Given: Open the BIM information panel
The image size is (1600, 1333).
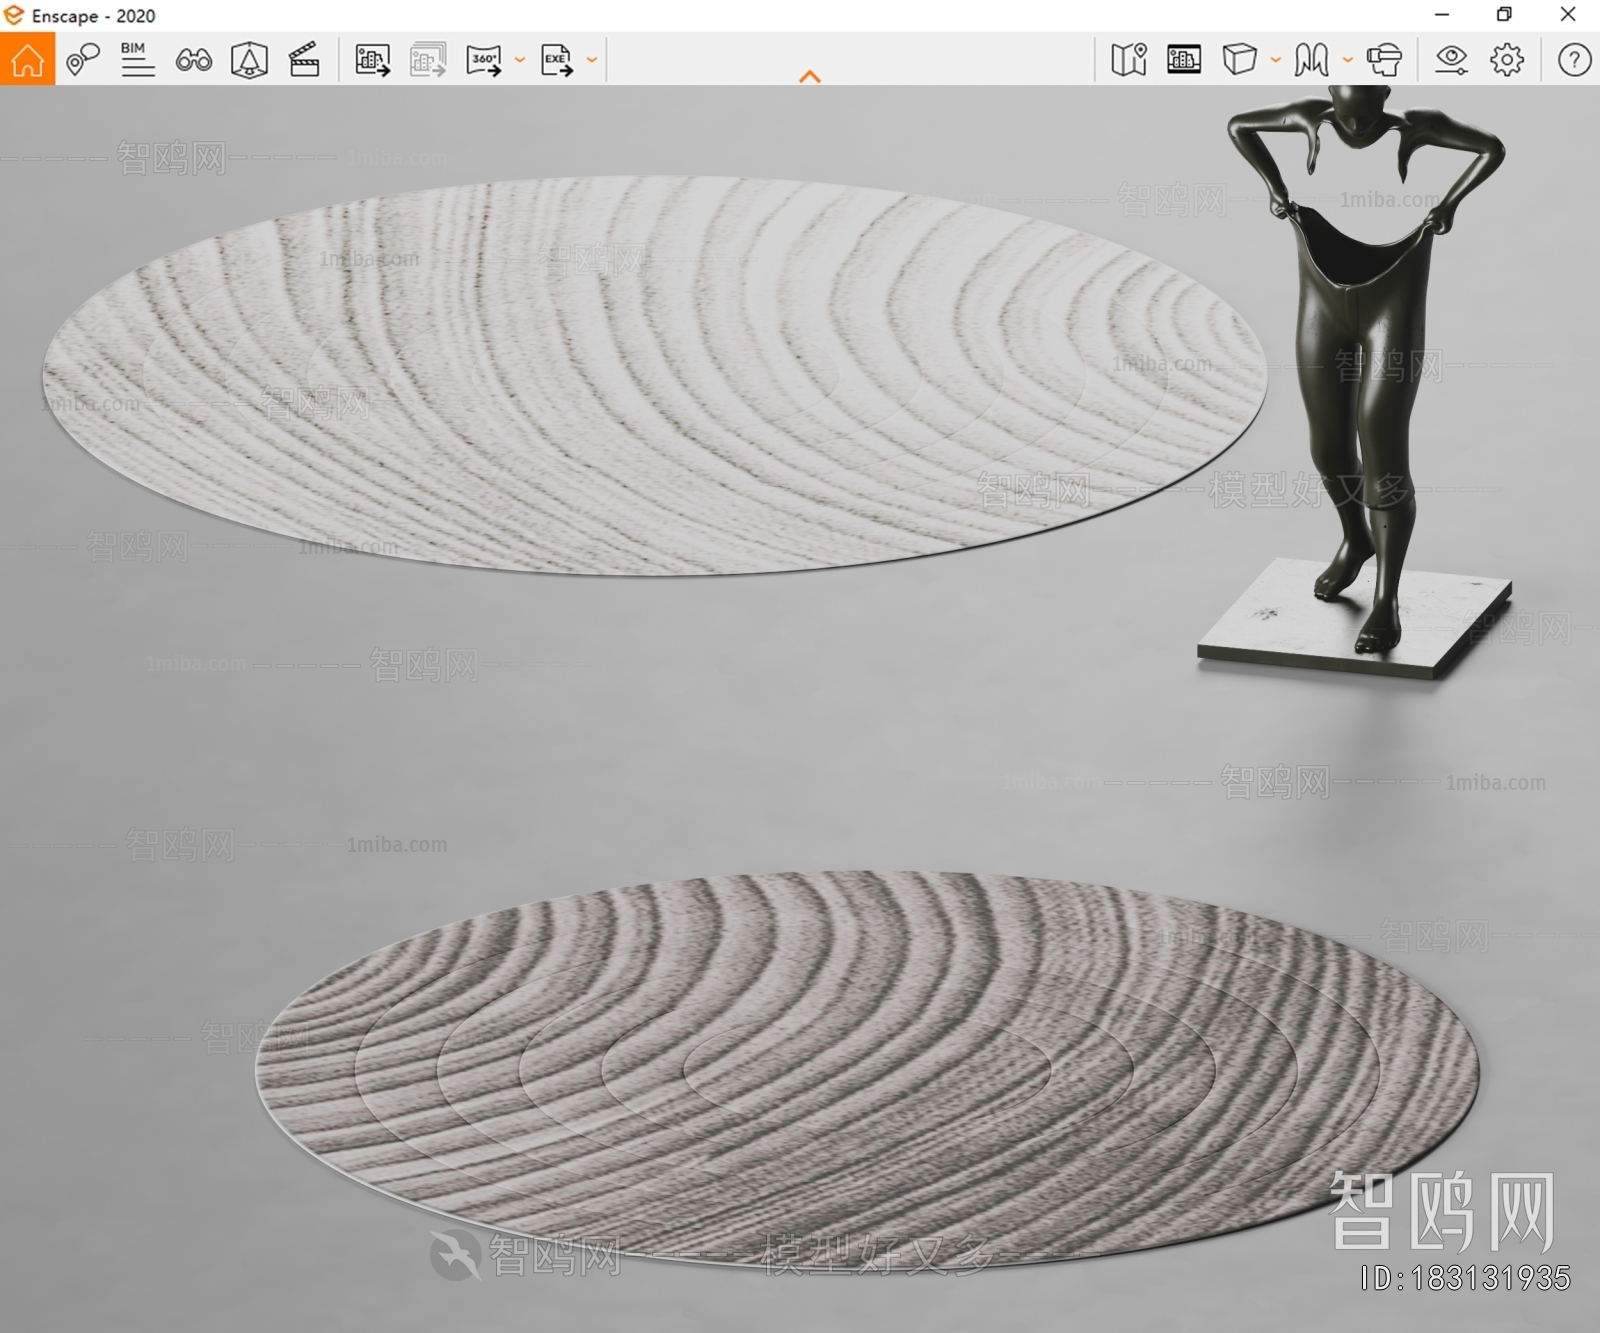Looking at the screenshot, I should point(137,59).
